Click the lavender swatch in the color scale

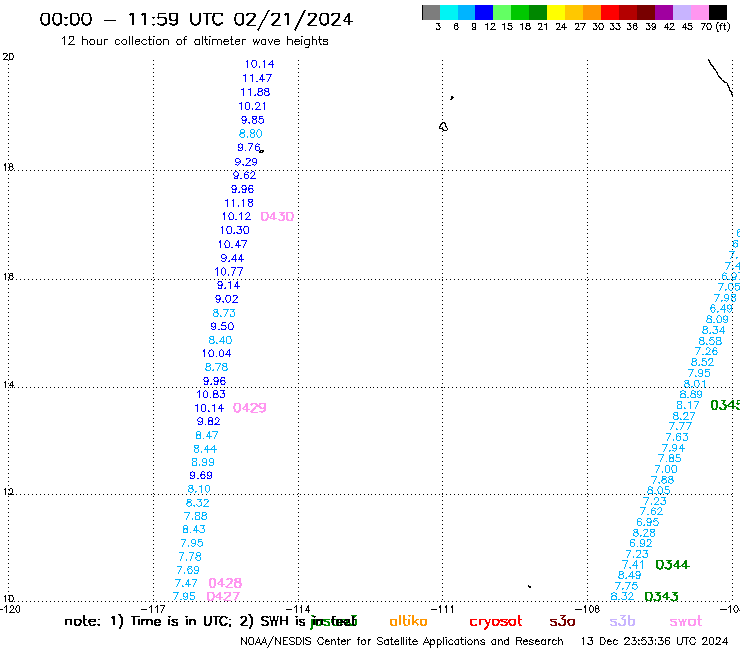click(x=681, y=12)
